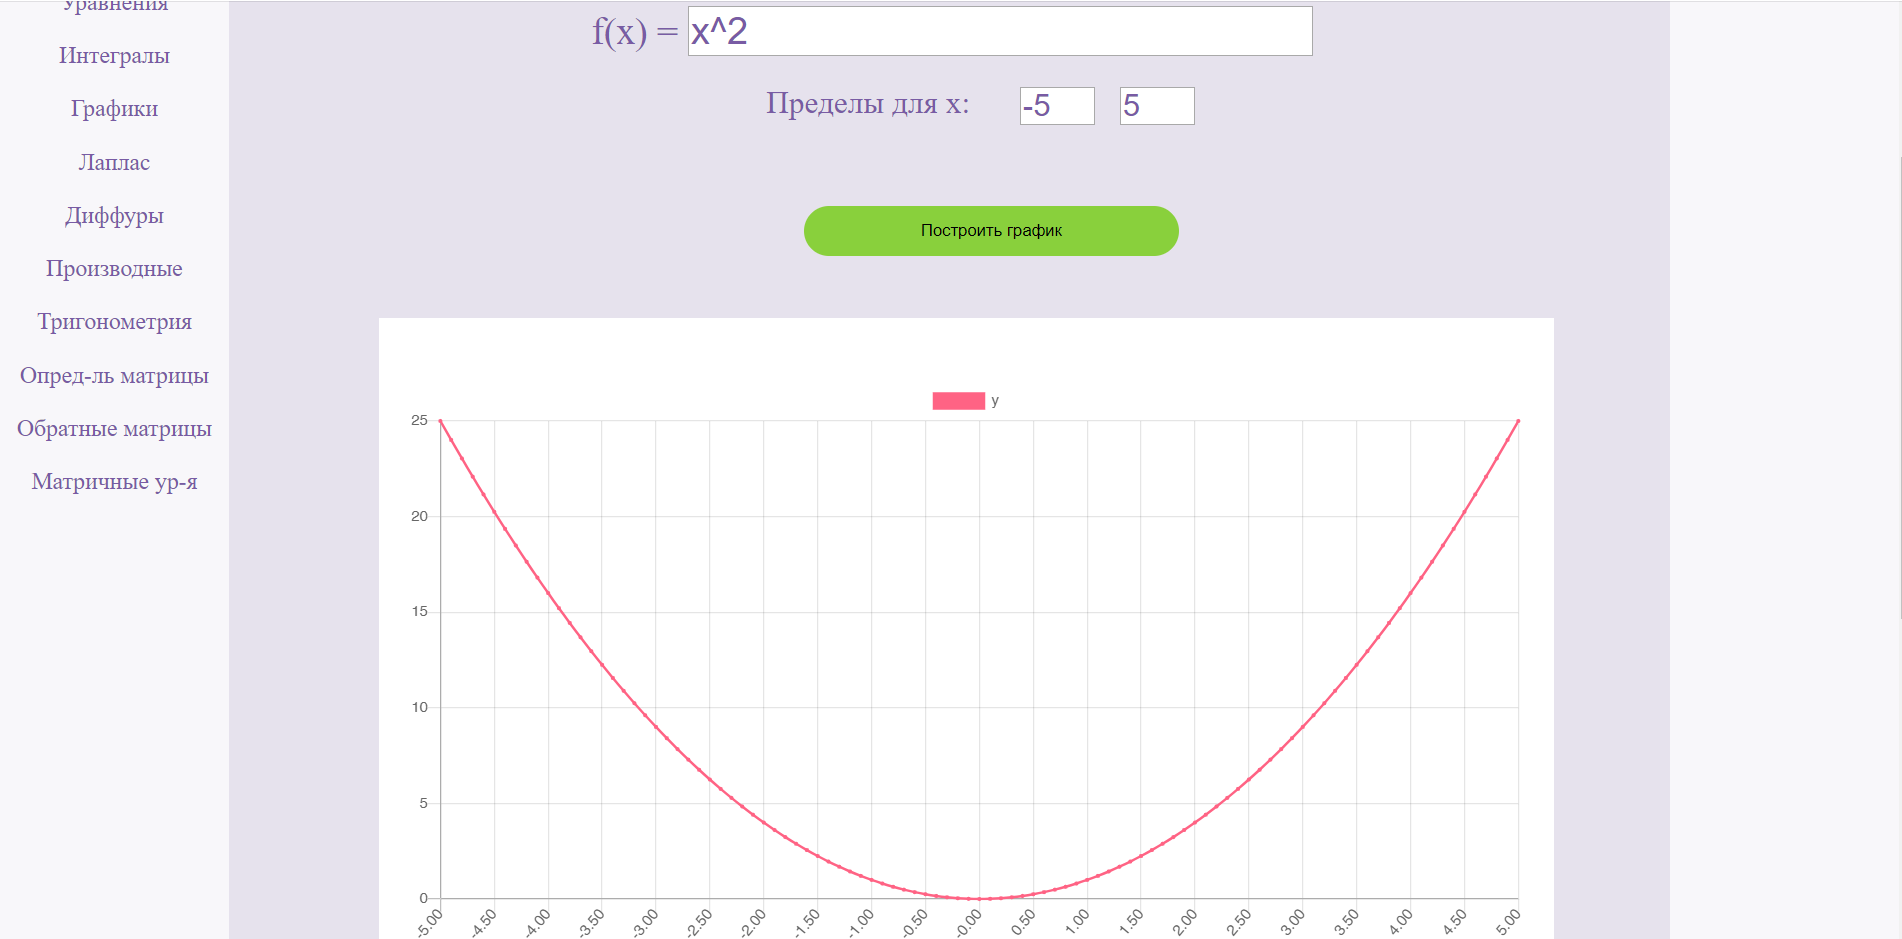Click the -0.00 x-axis tick label
The image size is (1902, 939).
pos(968,922)
